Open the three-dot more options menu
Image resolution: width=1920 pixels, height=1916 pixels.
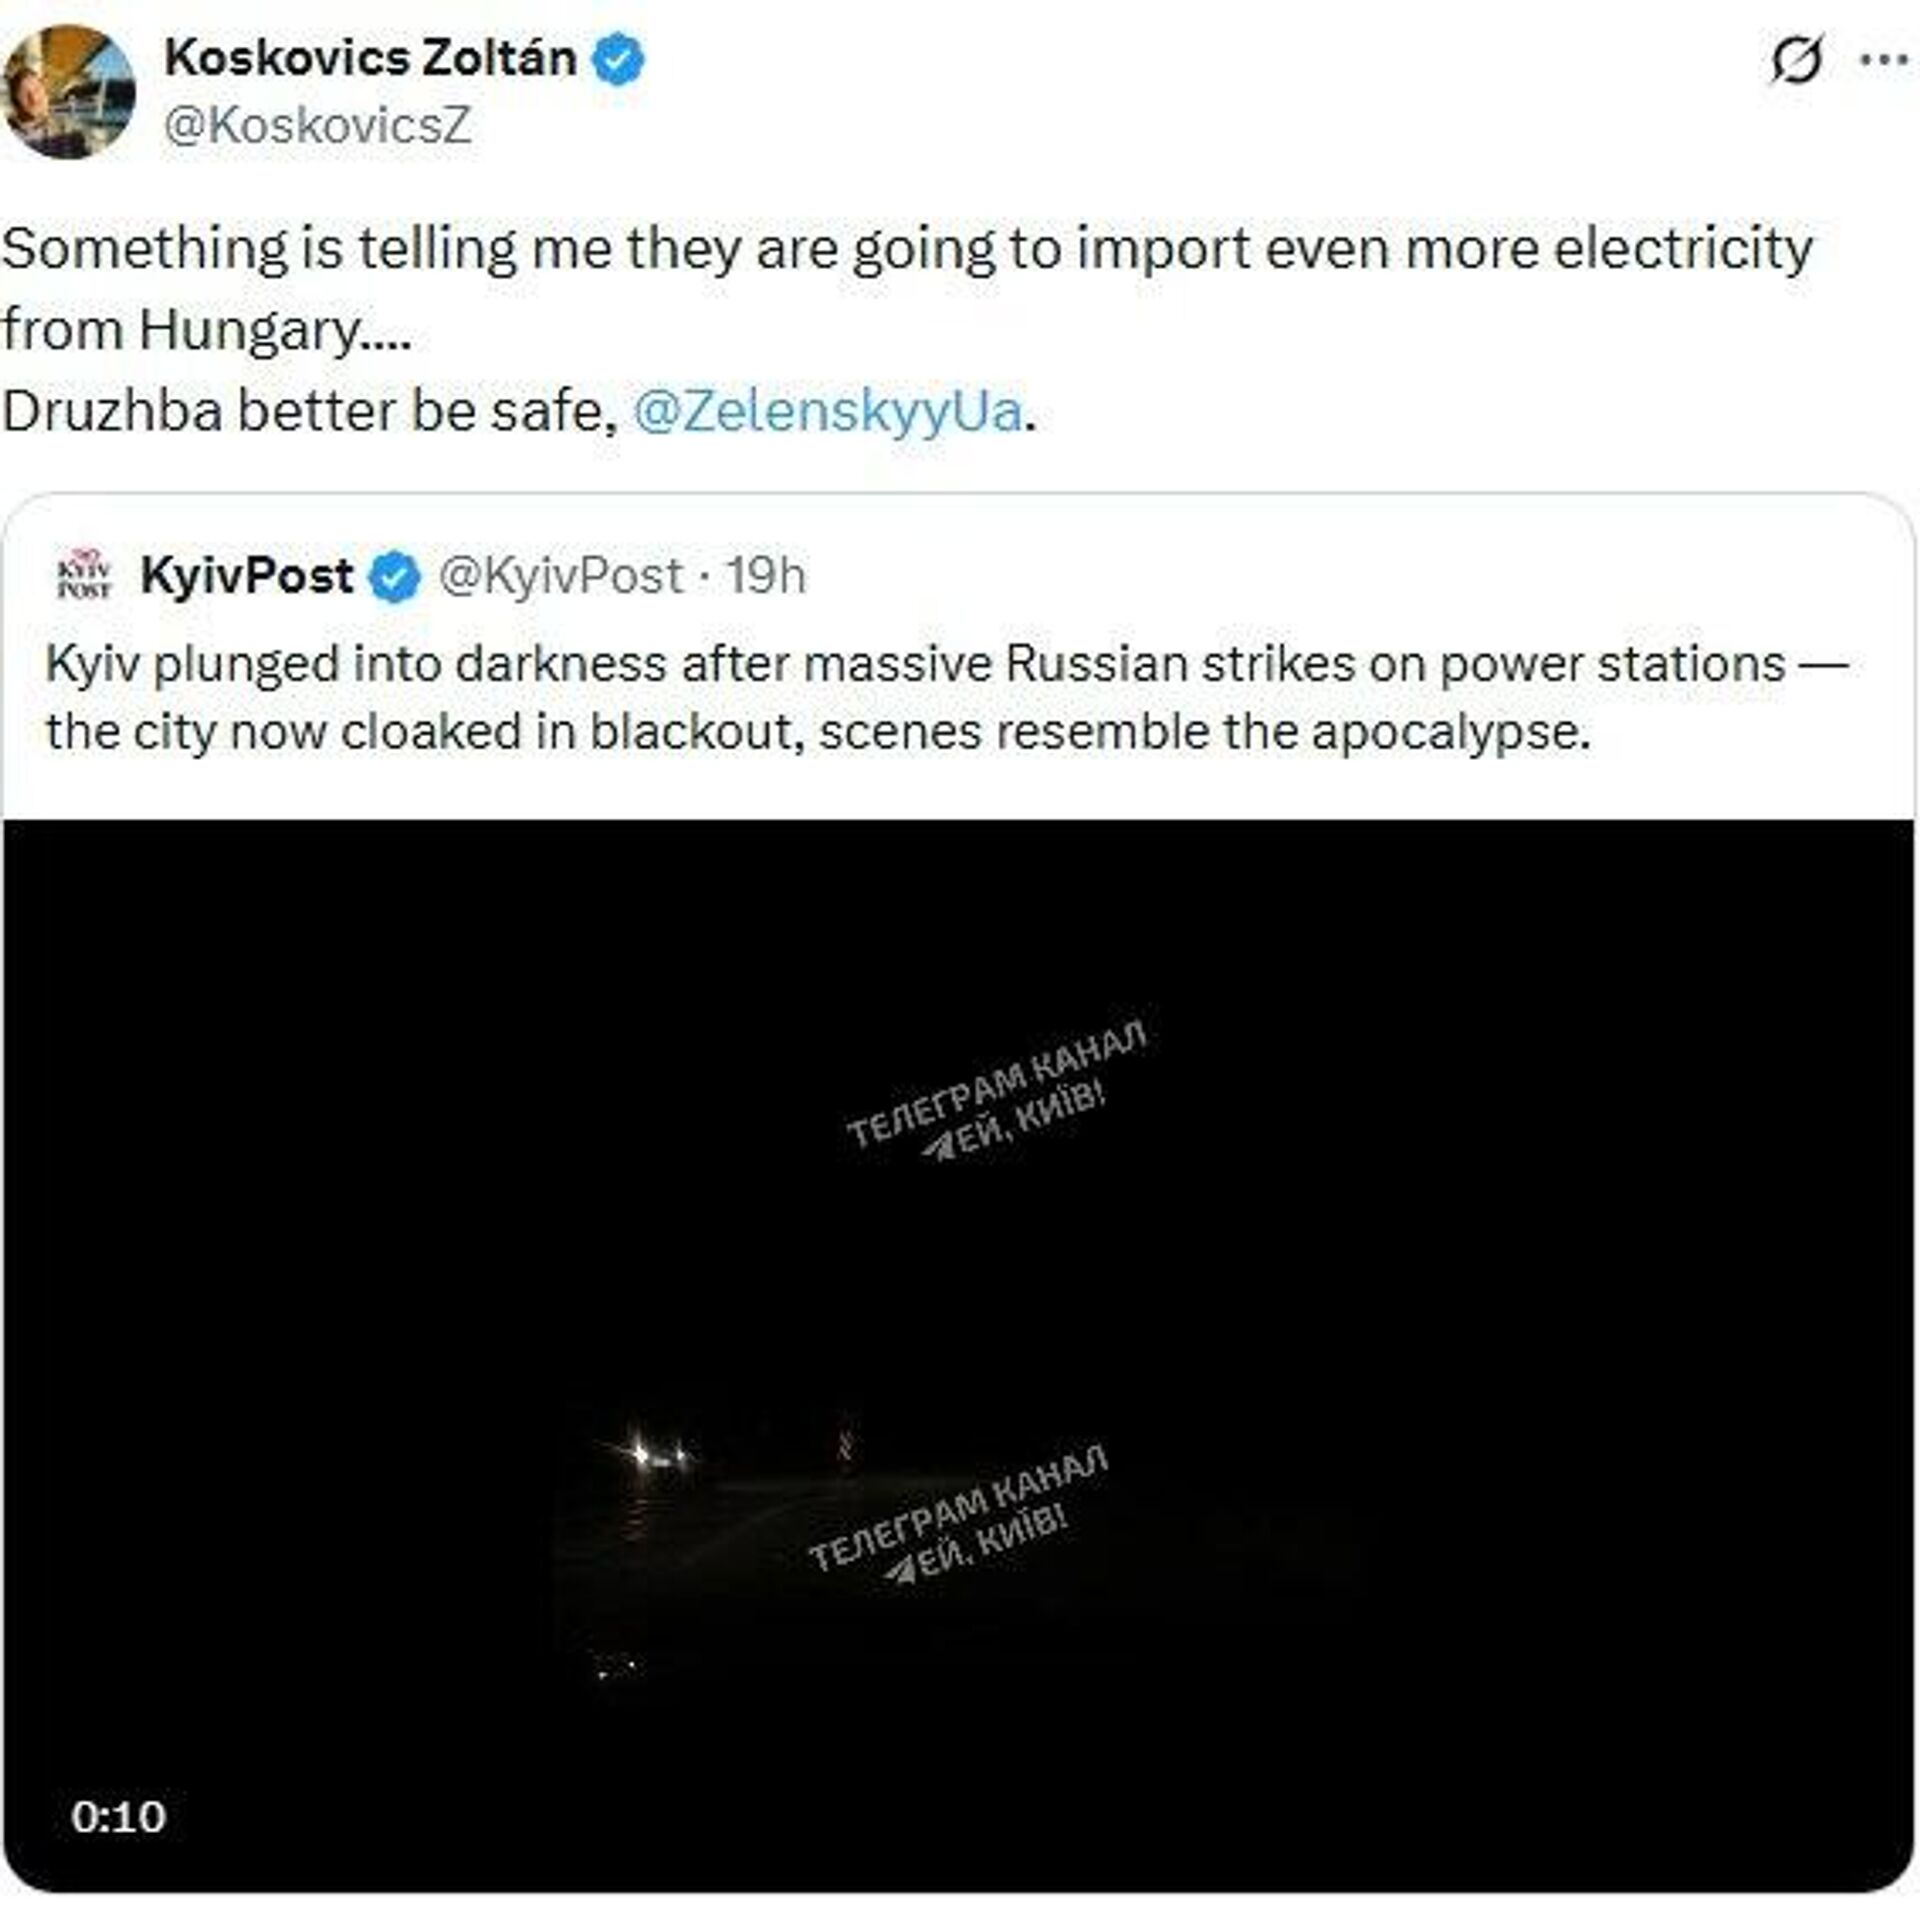click(1884, 60)
